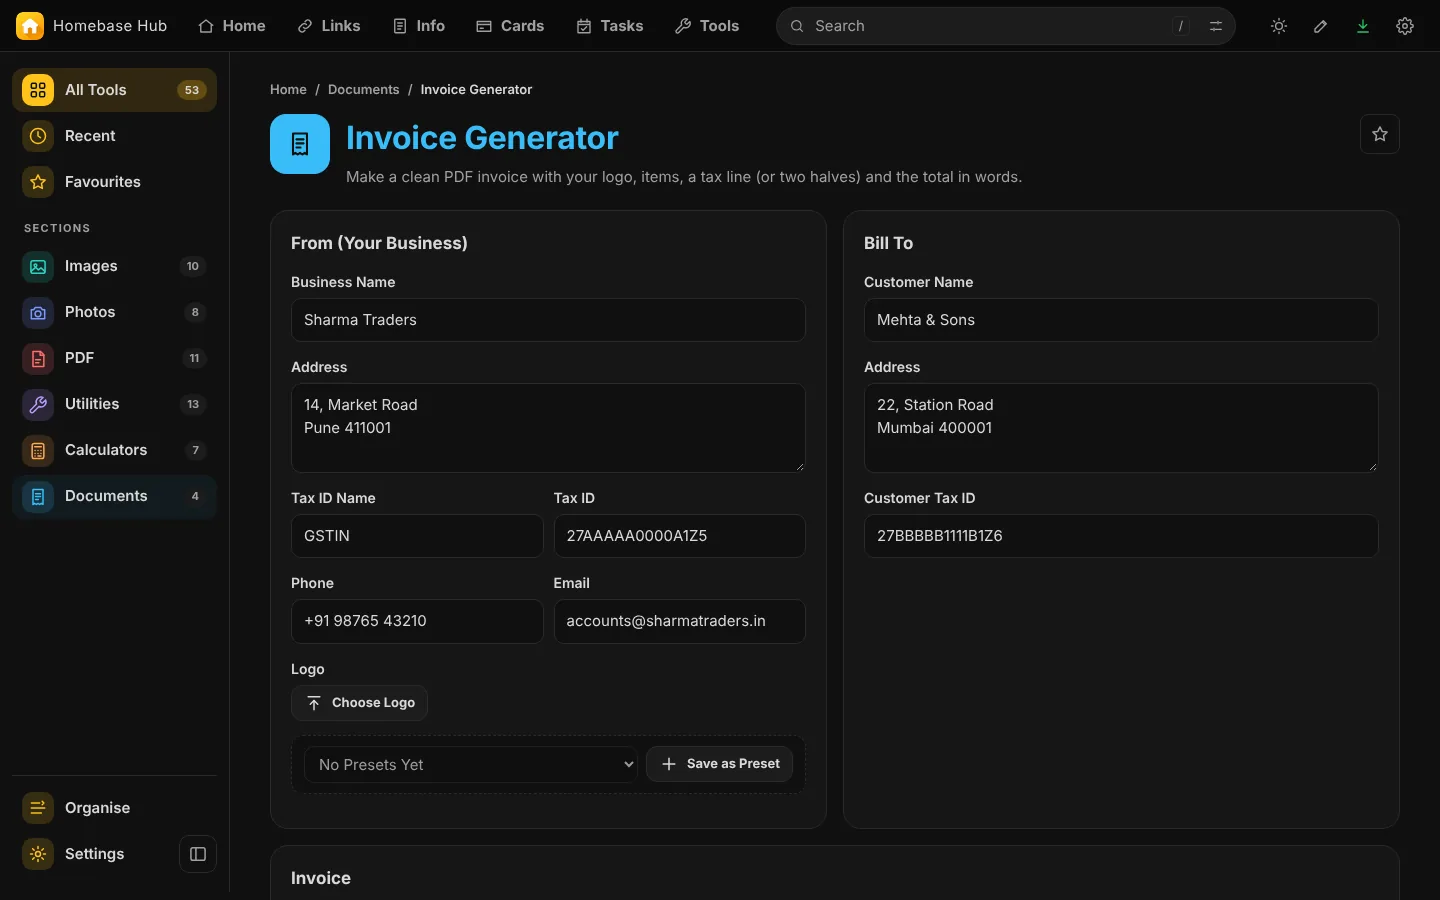
Task: Open the Tasks menu item
Action: [610, 26]
